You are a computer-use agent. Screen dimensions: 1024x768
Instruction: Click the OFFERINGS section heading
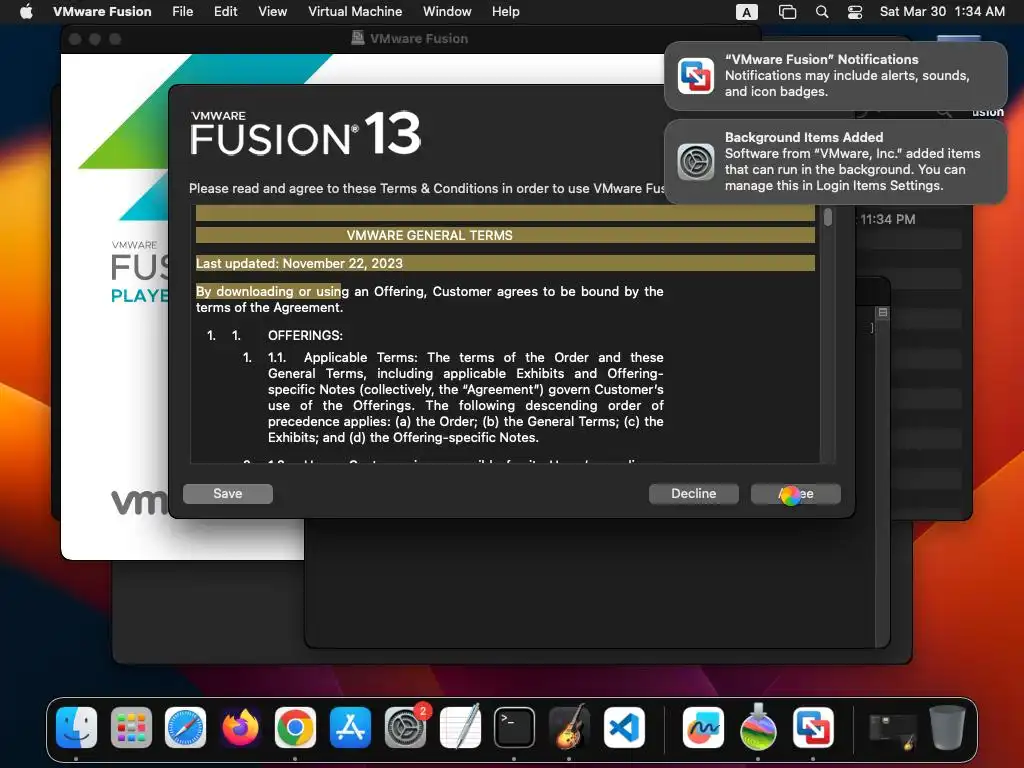(x=305, y=336)
